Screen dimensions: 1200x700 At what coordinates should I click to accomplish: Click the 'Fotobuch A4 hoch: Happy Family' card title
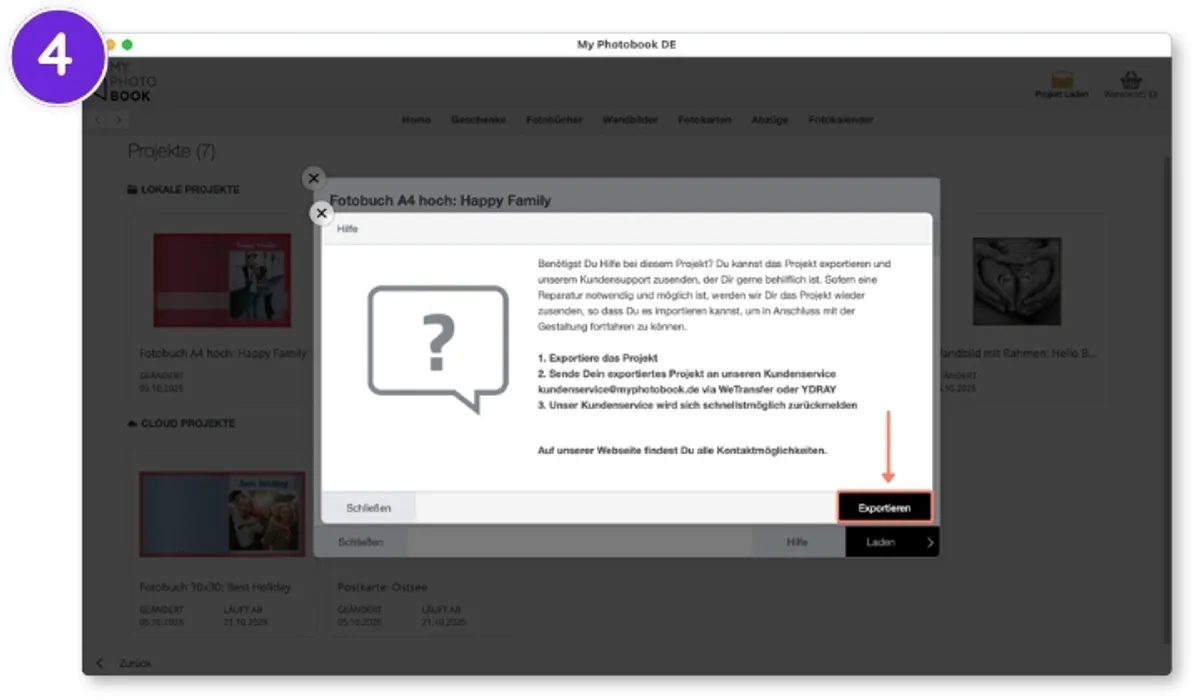pos(223,353)
